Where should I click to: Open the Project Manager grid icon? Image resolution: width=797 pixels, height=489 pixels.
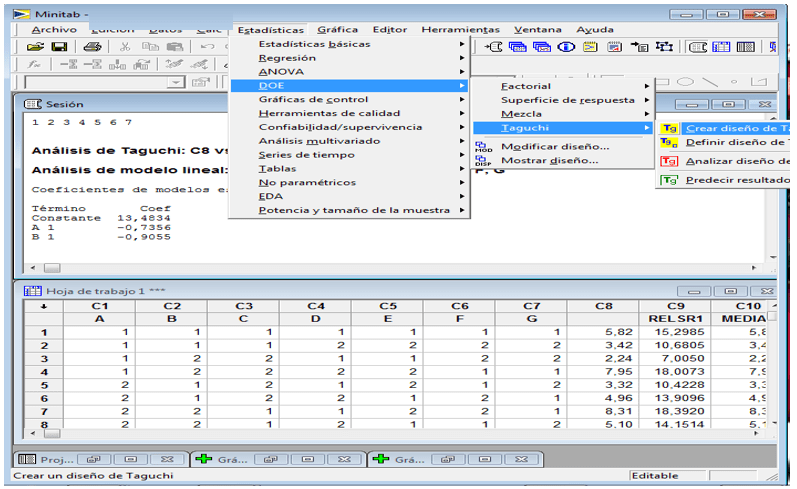(746, 47)
